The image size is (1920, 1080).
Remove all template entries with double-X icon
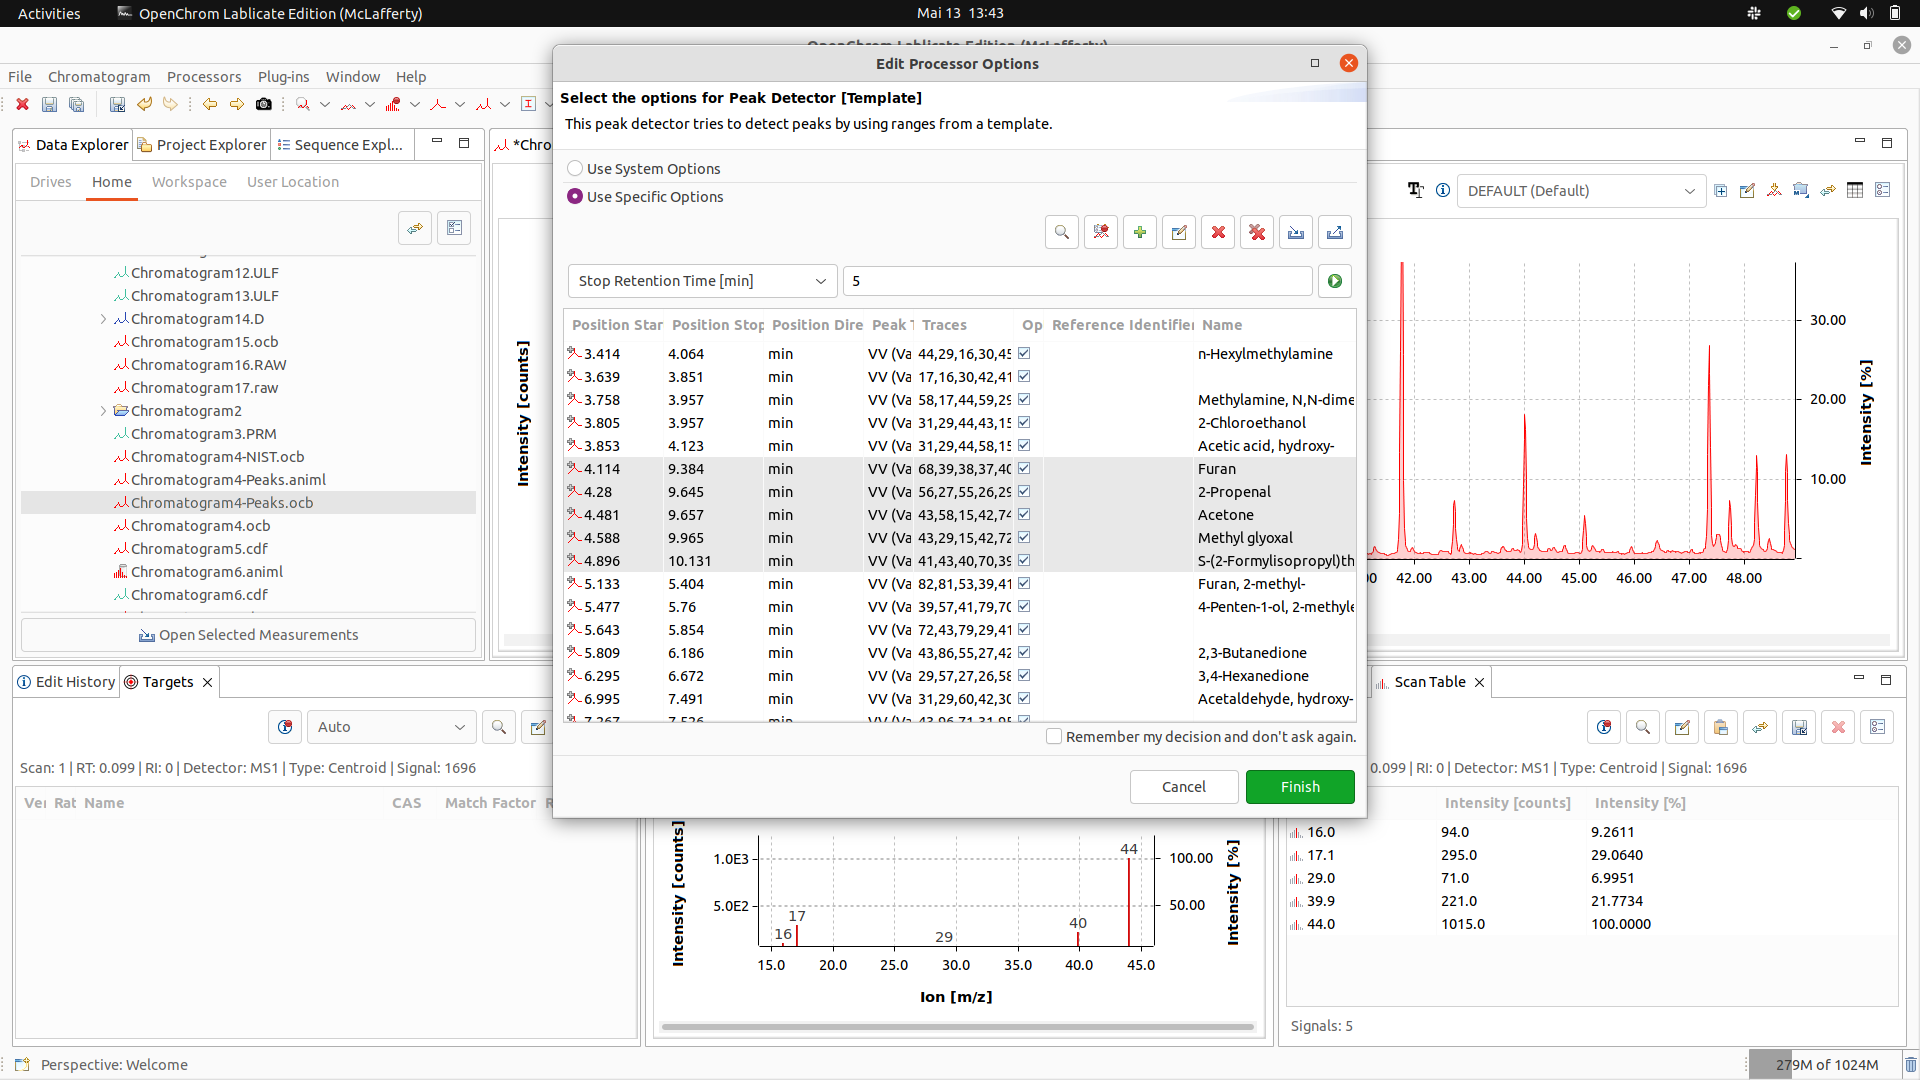[1256, 231]
